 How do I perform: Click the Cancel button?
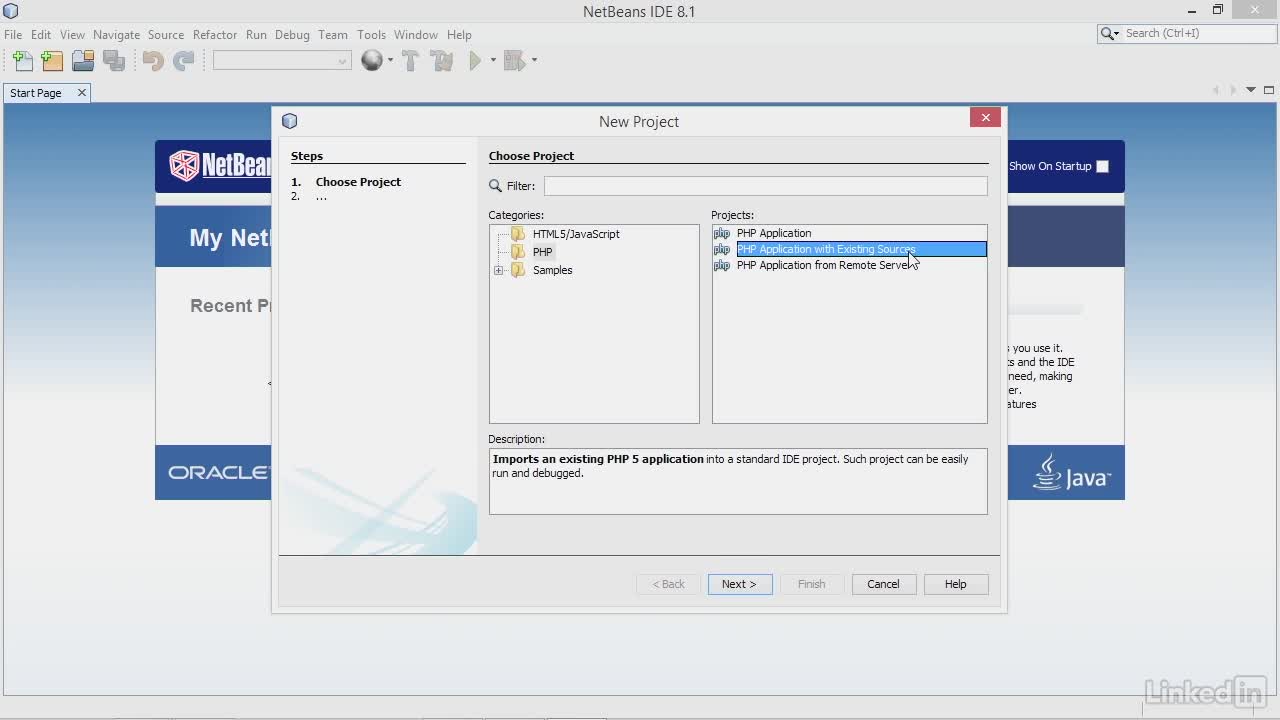pos(883,584)
